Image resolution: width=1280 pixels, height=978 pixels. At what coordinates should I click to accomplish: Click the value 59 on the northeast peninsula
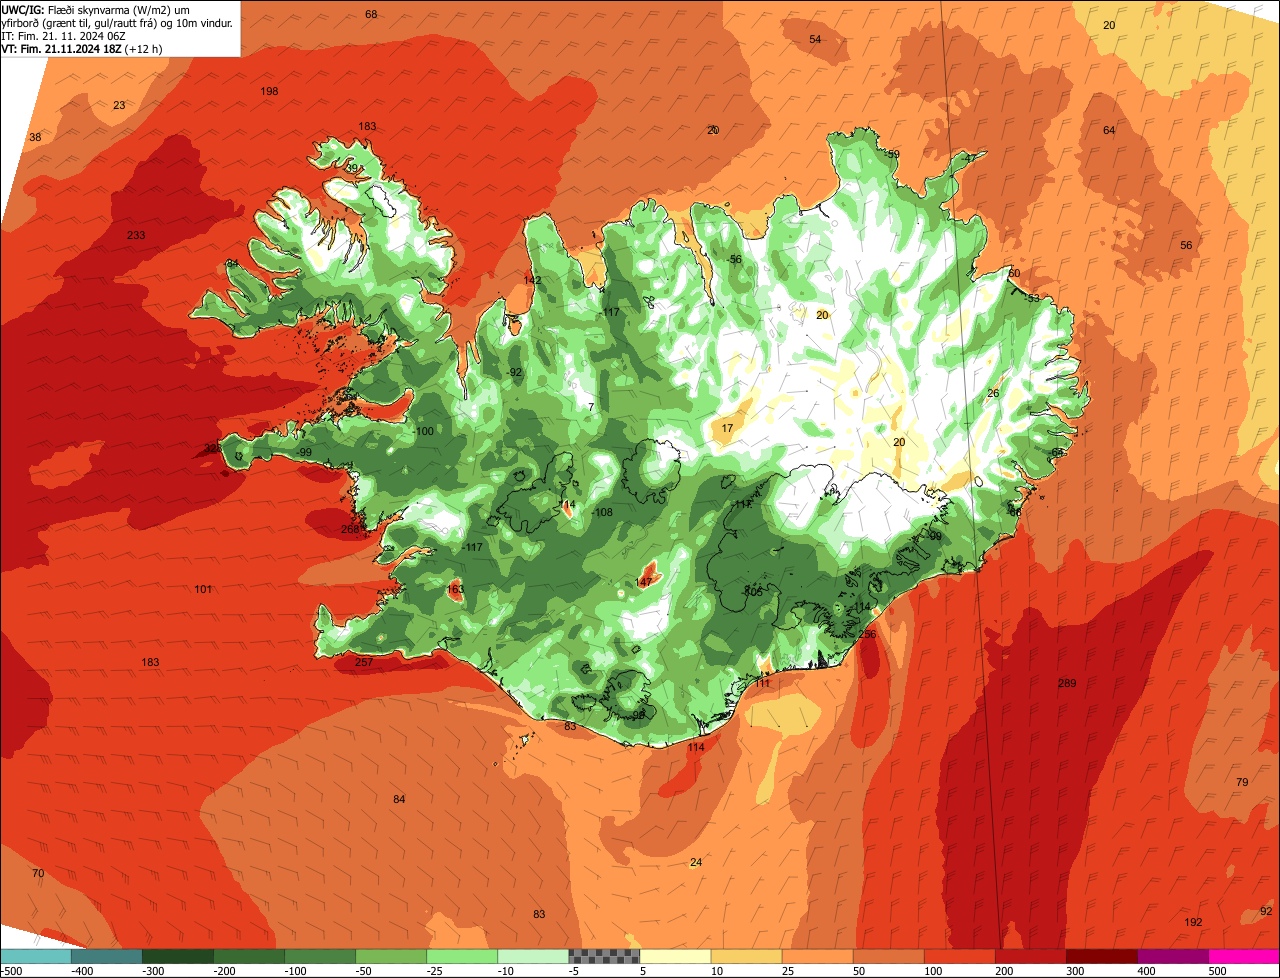(x=893, y=154)
